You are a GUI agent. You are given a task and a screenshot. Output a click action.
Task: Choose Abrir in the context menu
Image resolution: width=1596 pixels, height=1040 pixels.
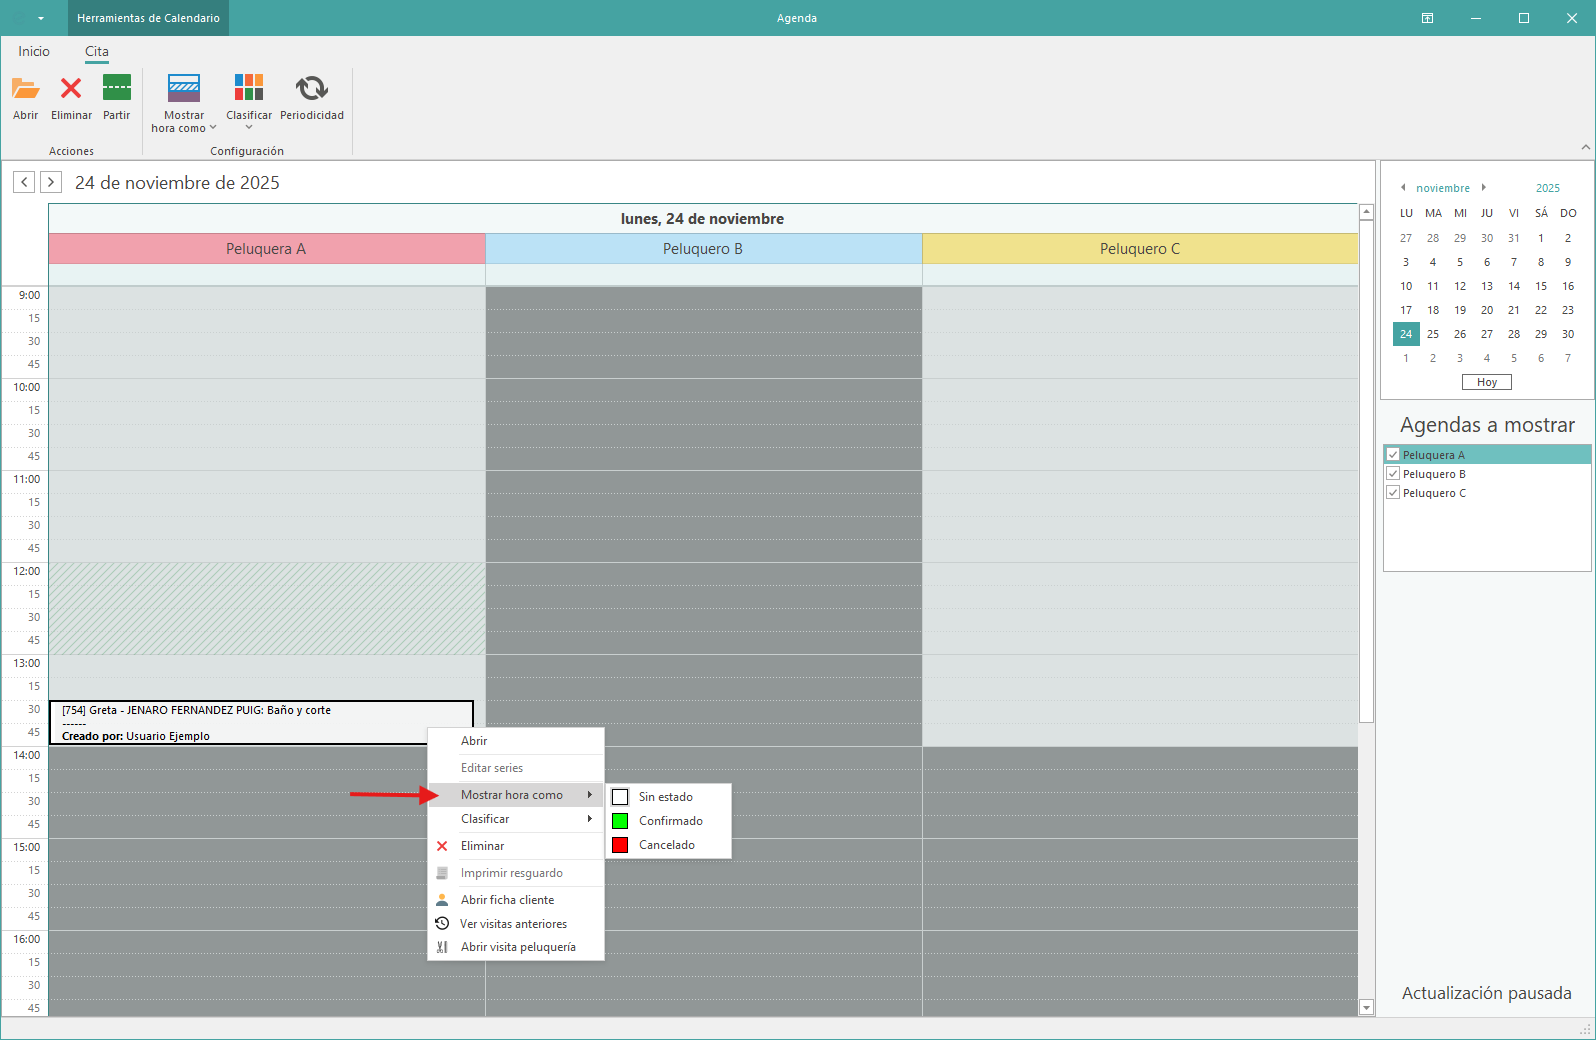(474, 741)
